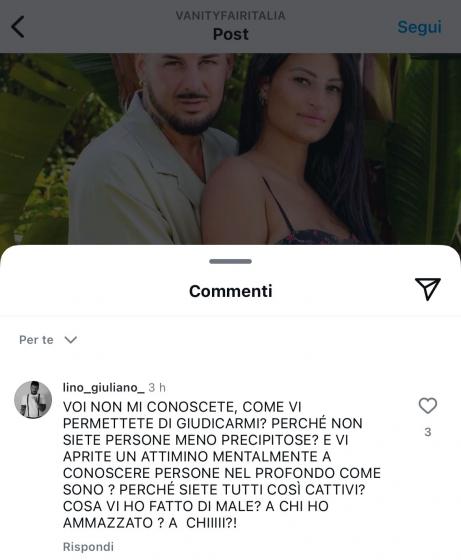The width and height of the screenshot is (461, 560).
Task: Tap the Post title in header
Action: 230,34
